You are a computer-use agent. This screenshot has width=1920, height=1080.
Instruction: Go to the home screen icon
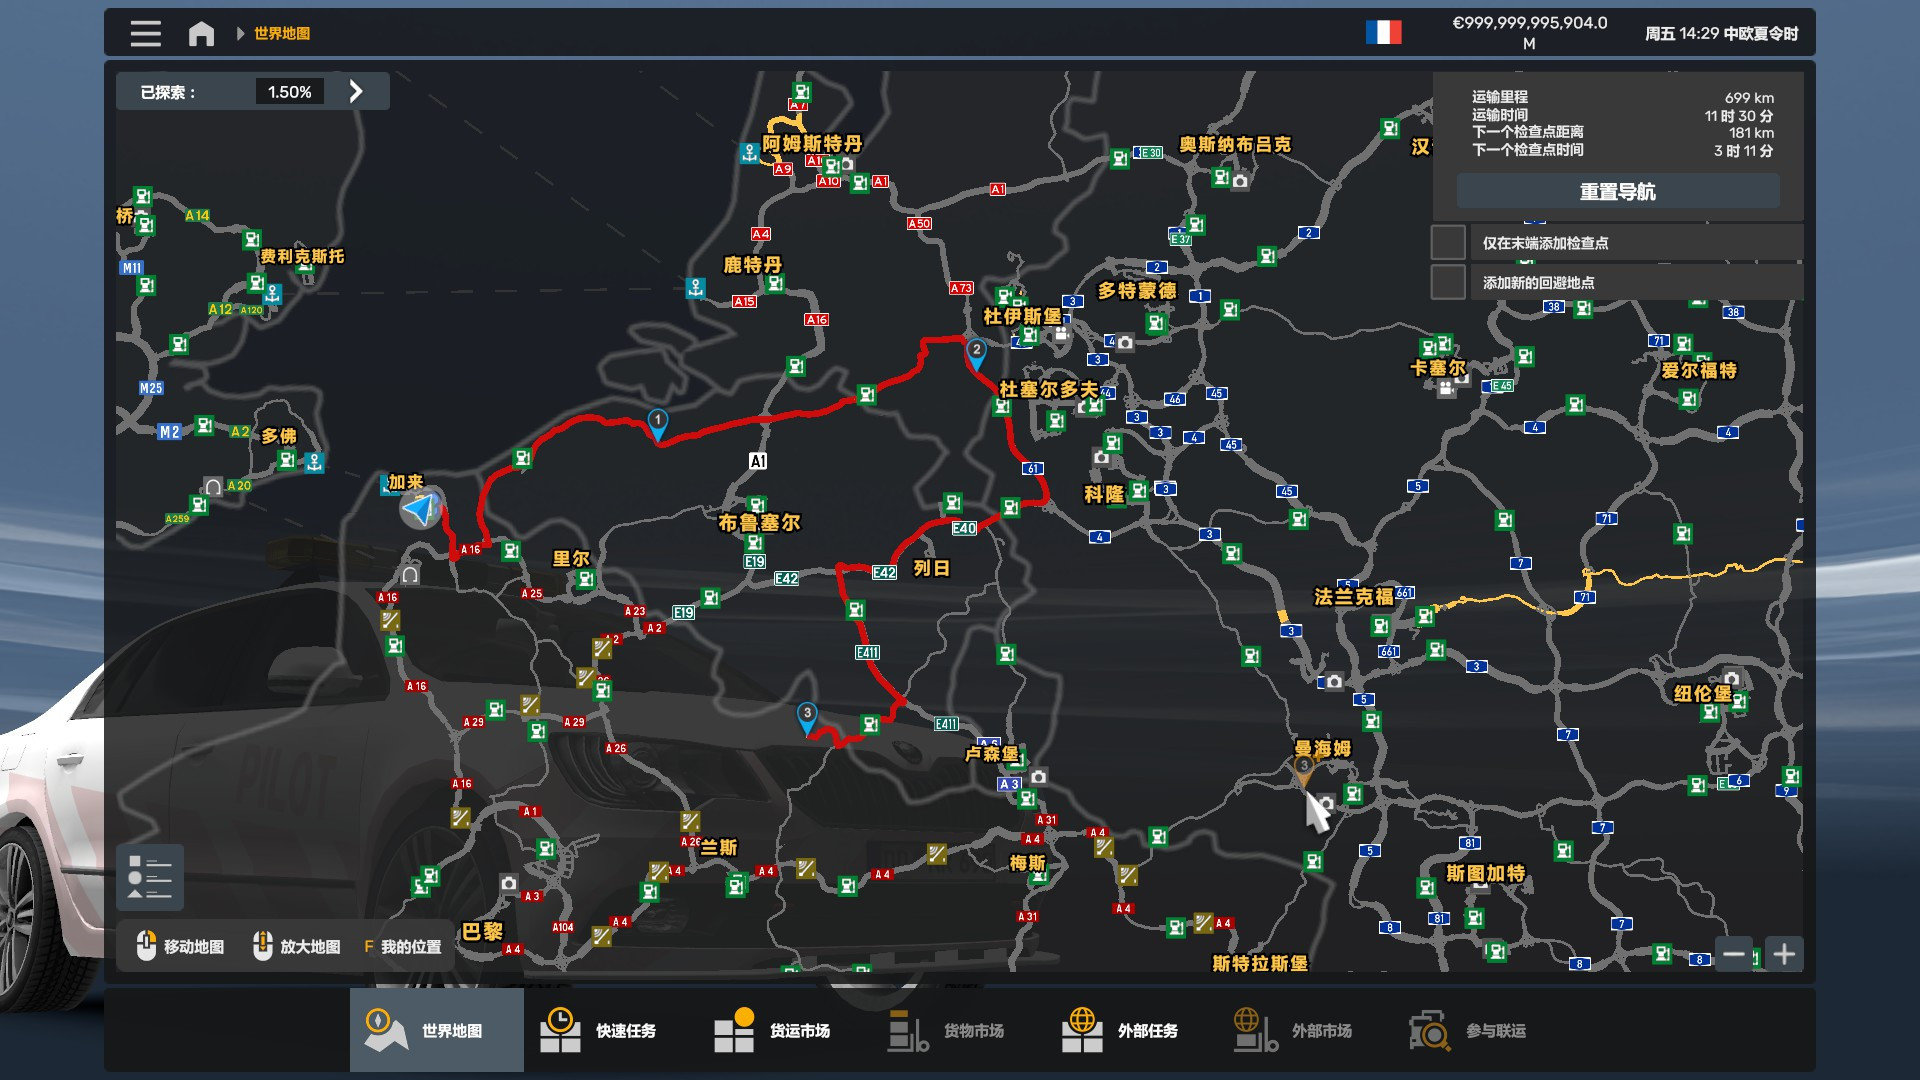pos(201,34)
